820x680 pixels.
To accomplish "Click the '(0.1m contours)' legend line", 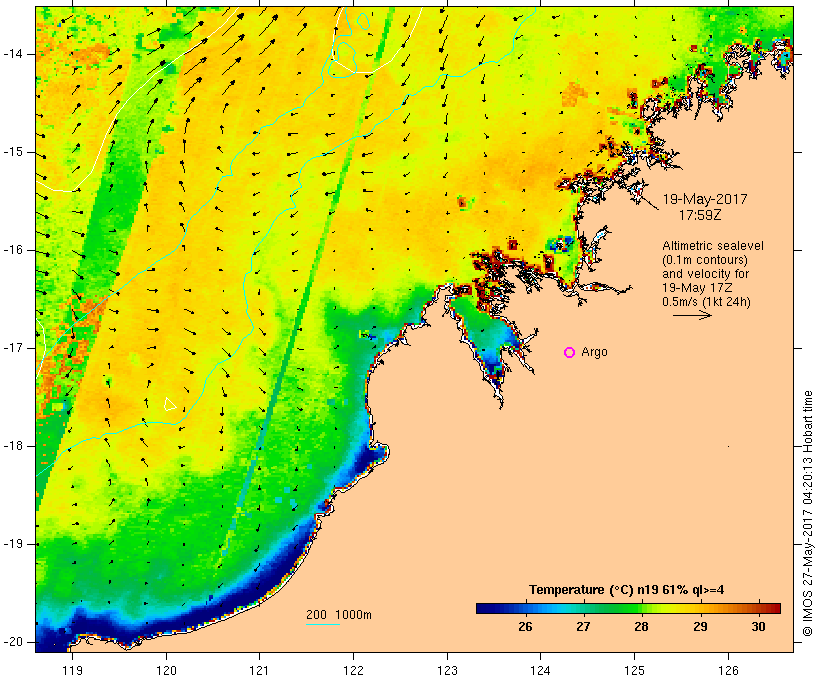I will pyautogui.click(x=705, y=260).
